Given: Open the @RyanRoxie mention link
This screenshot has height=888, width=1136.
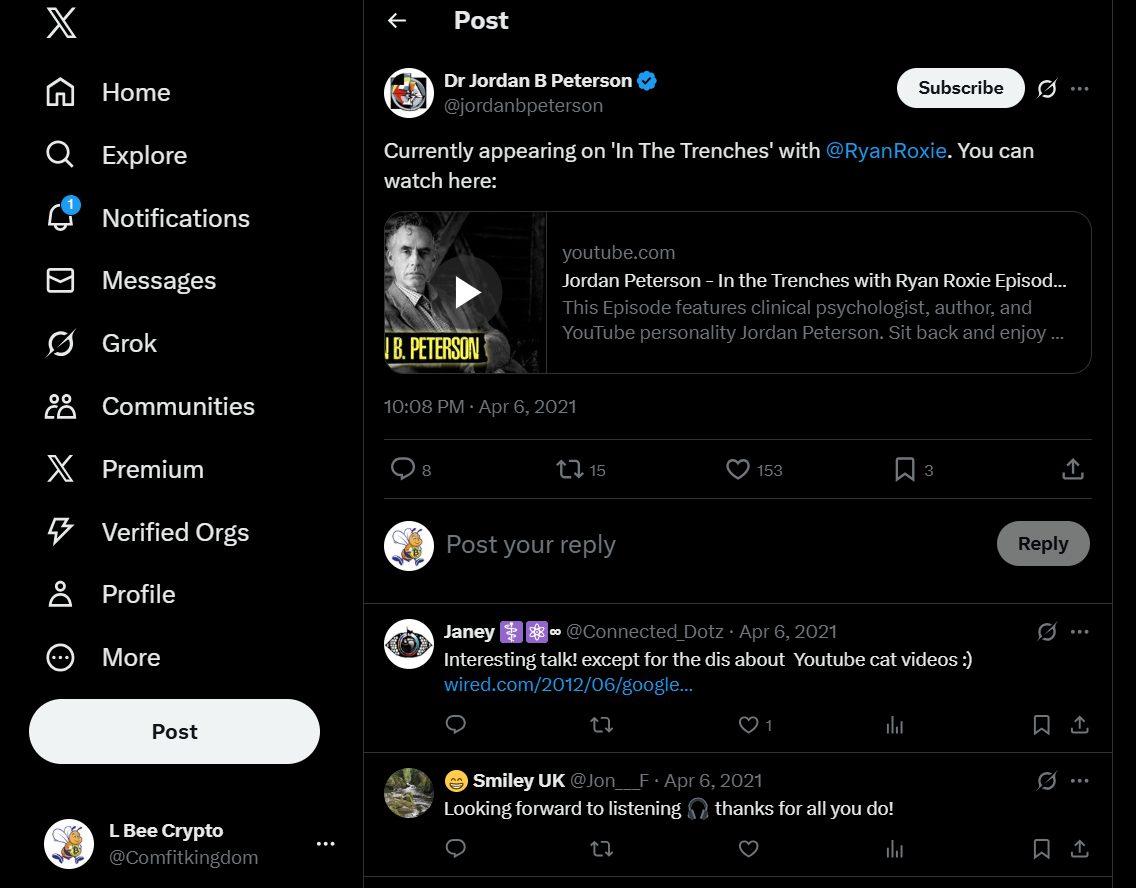Looking at the screenshot, I should point(886,151).
